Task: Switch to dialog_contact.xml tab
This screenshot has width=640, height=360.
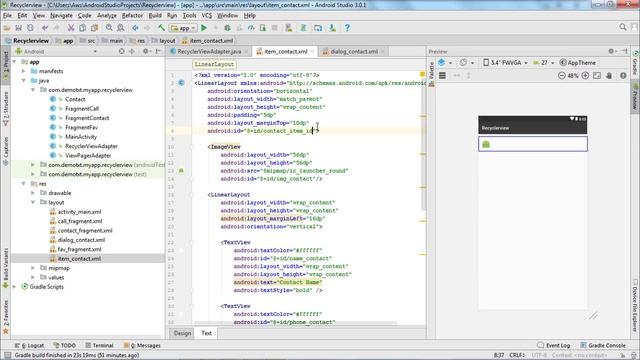Action: [353, 51]
